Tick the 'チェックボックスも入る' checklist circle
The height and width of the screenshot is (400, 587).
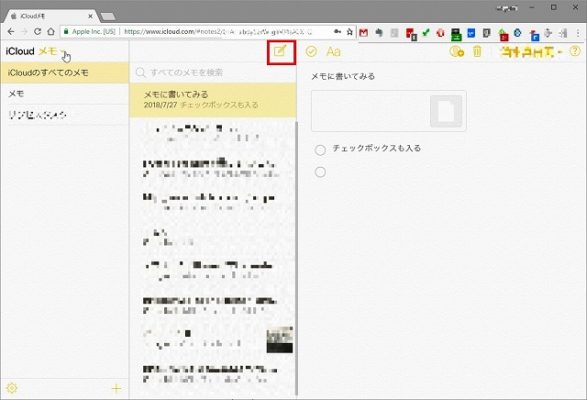point(320,150)
